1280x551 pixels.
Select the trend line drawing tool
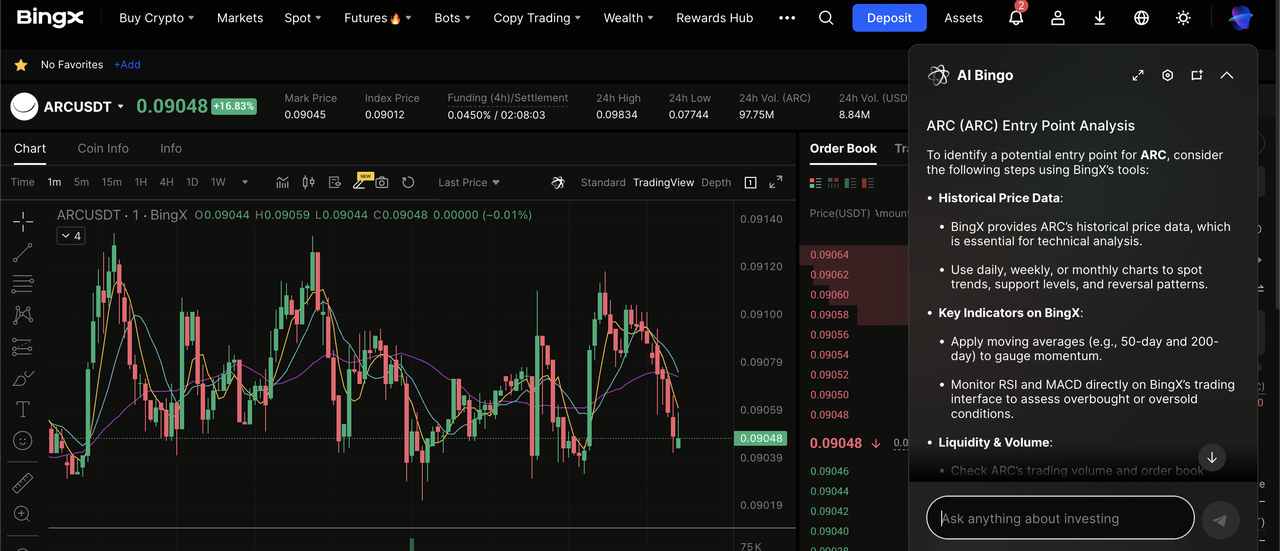pos(22,253)
